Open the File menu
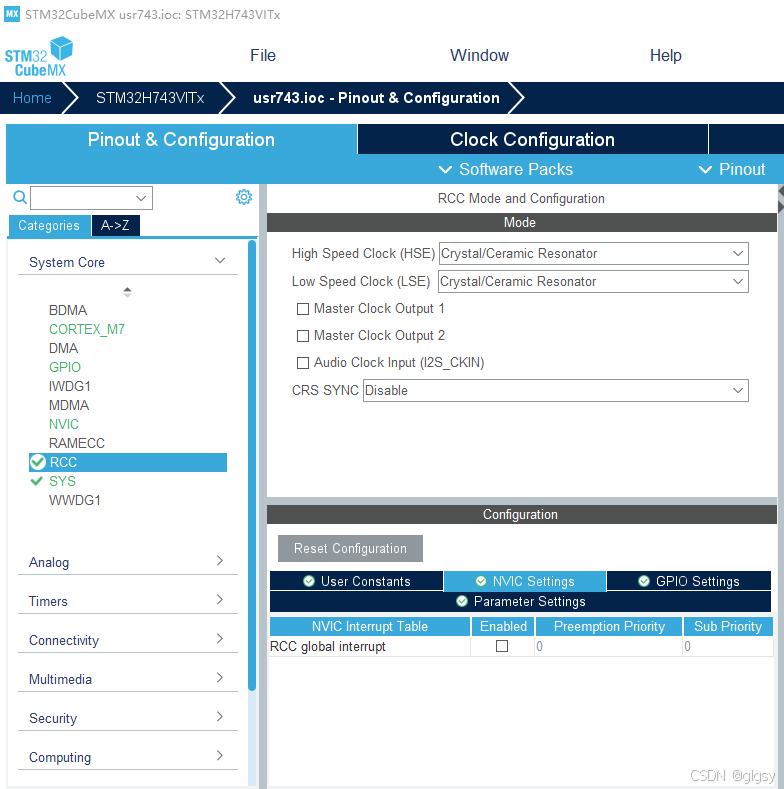Viewport: 784px width, 789px height. (263, 55)
